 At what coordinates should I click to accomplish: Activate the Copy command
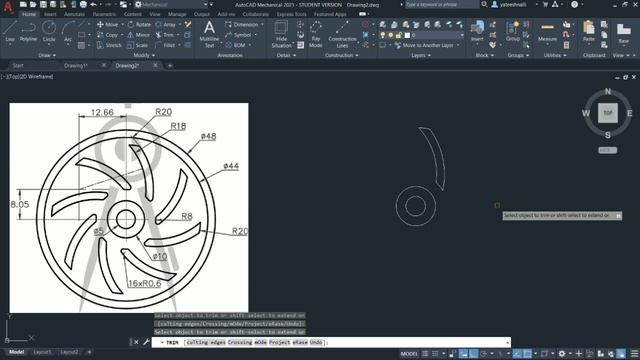click(x=107, y=35)
